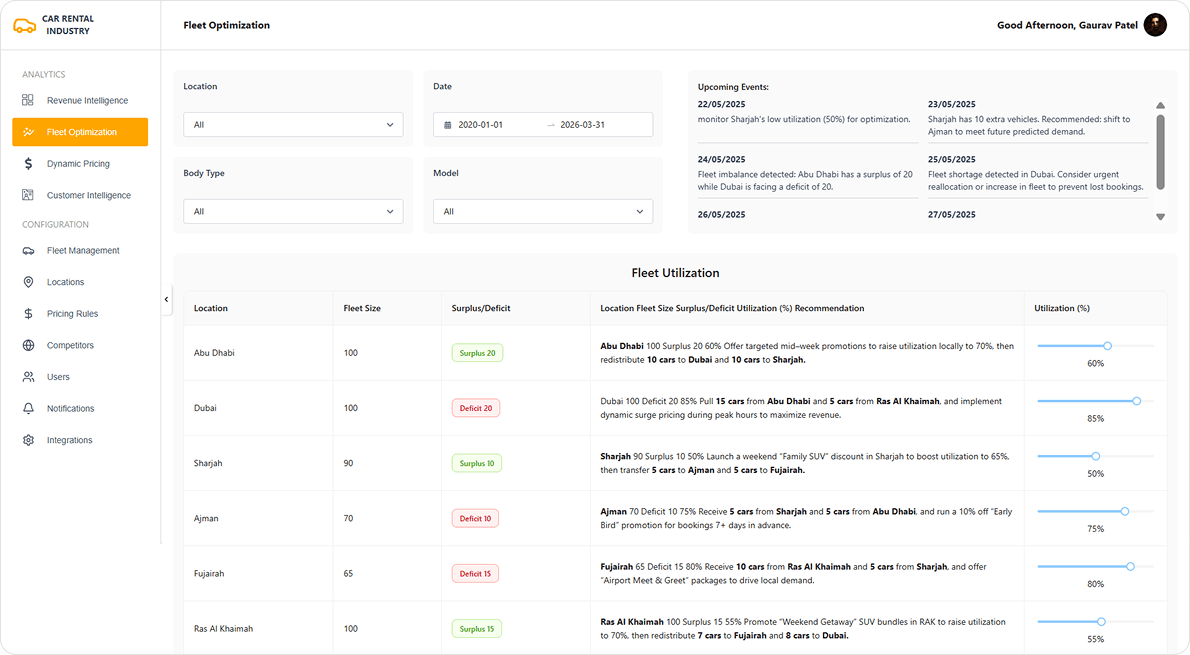Open Fleet Management car icon
This screenshot has height=655, width=1190.
coord(28,251)
